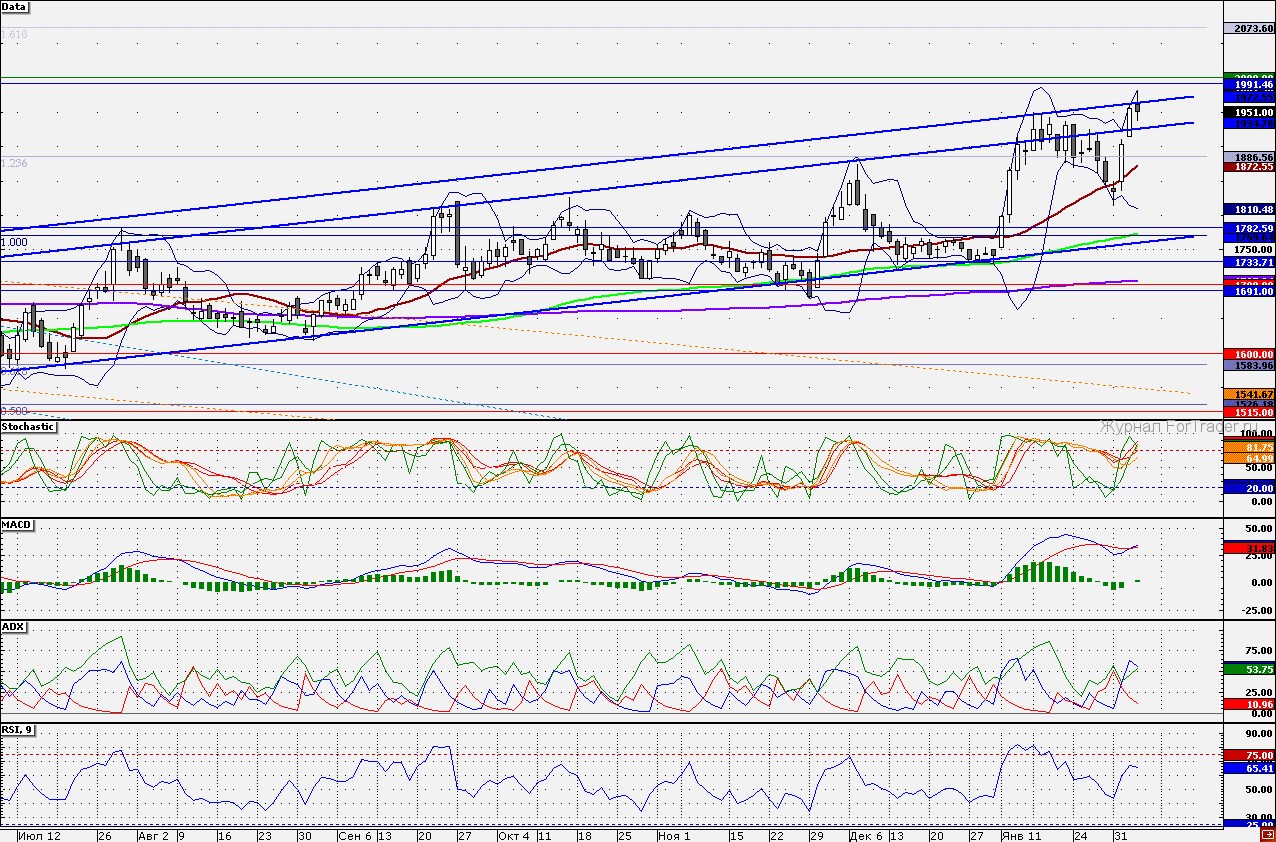Viewport: 1276px width, 842px height.
Task: Click the blue 65.41 RSI value tag
Action: (1249, 768)
